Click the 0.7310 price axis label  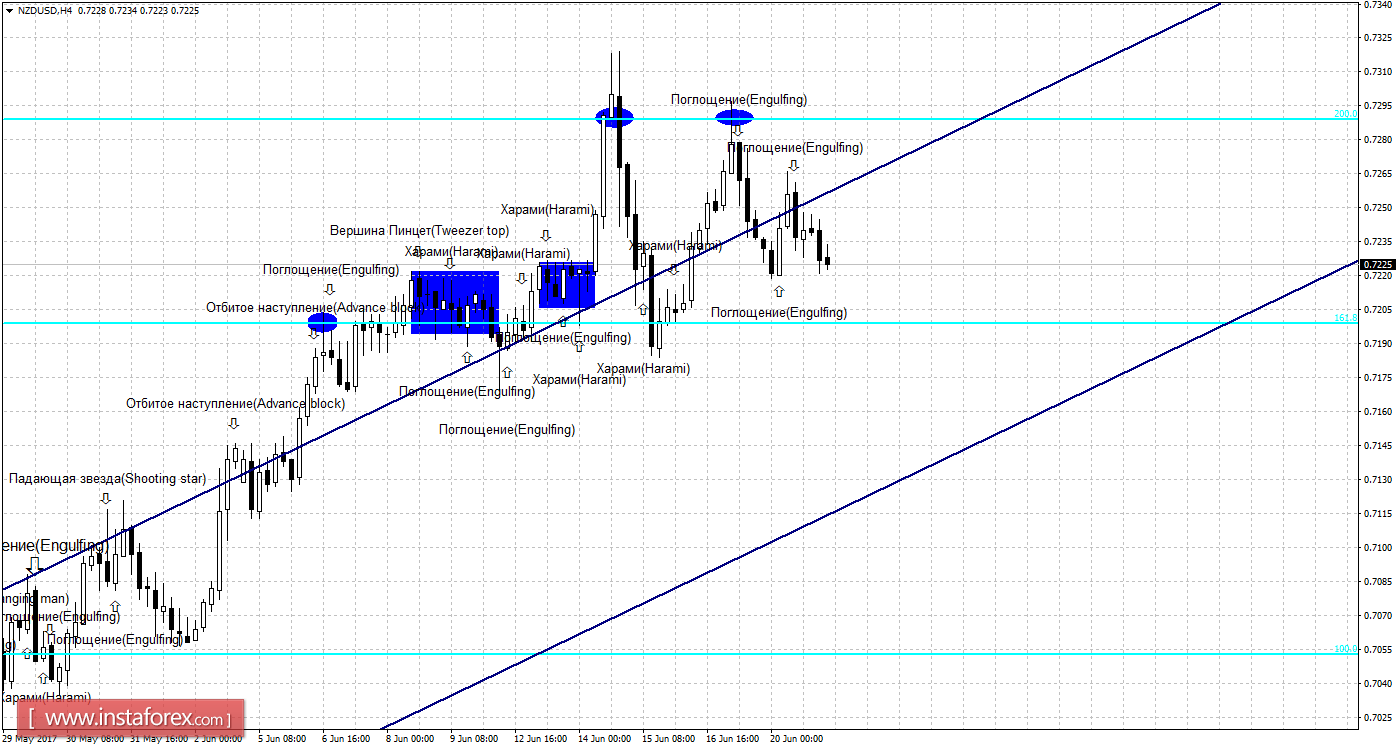(1377, 72)
